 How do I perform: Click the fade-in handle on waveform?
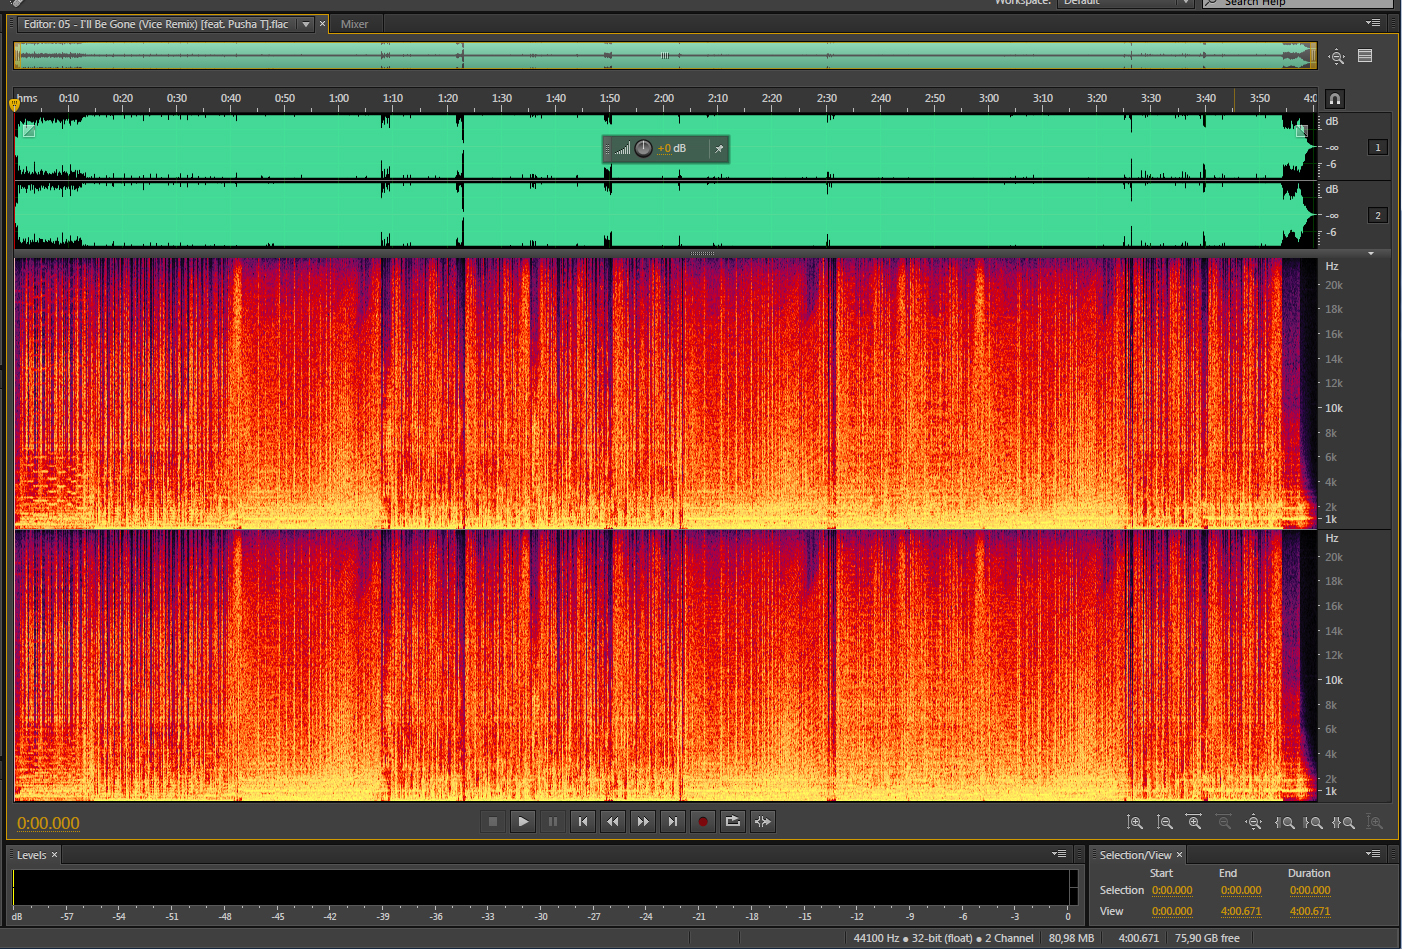point(29,129)
